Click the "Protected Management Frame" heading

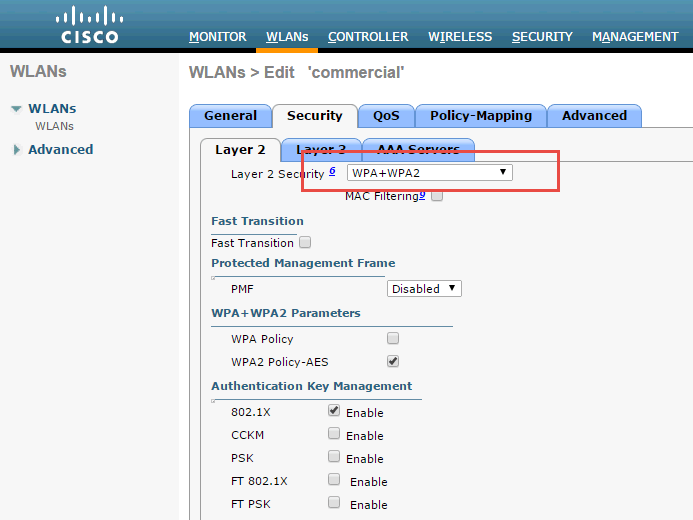coord(303,263)
